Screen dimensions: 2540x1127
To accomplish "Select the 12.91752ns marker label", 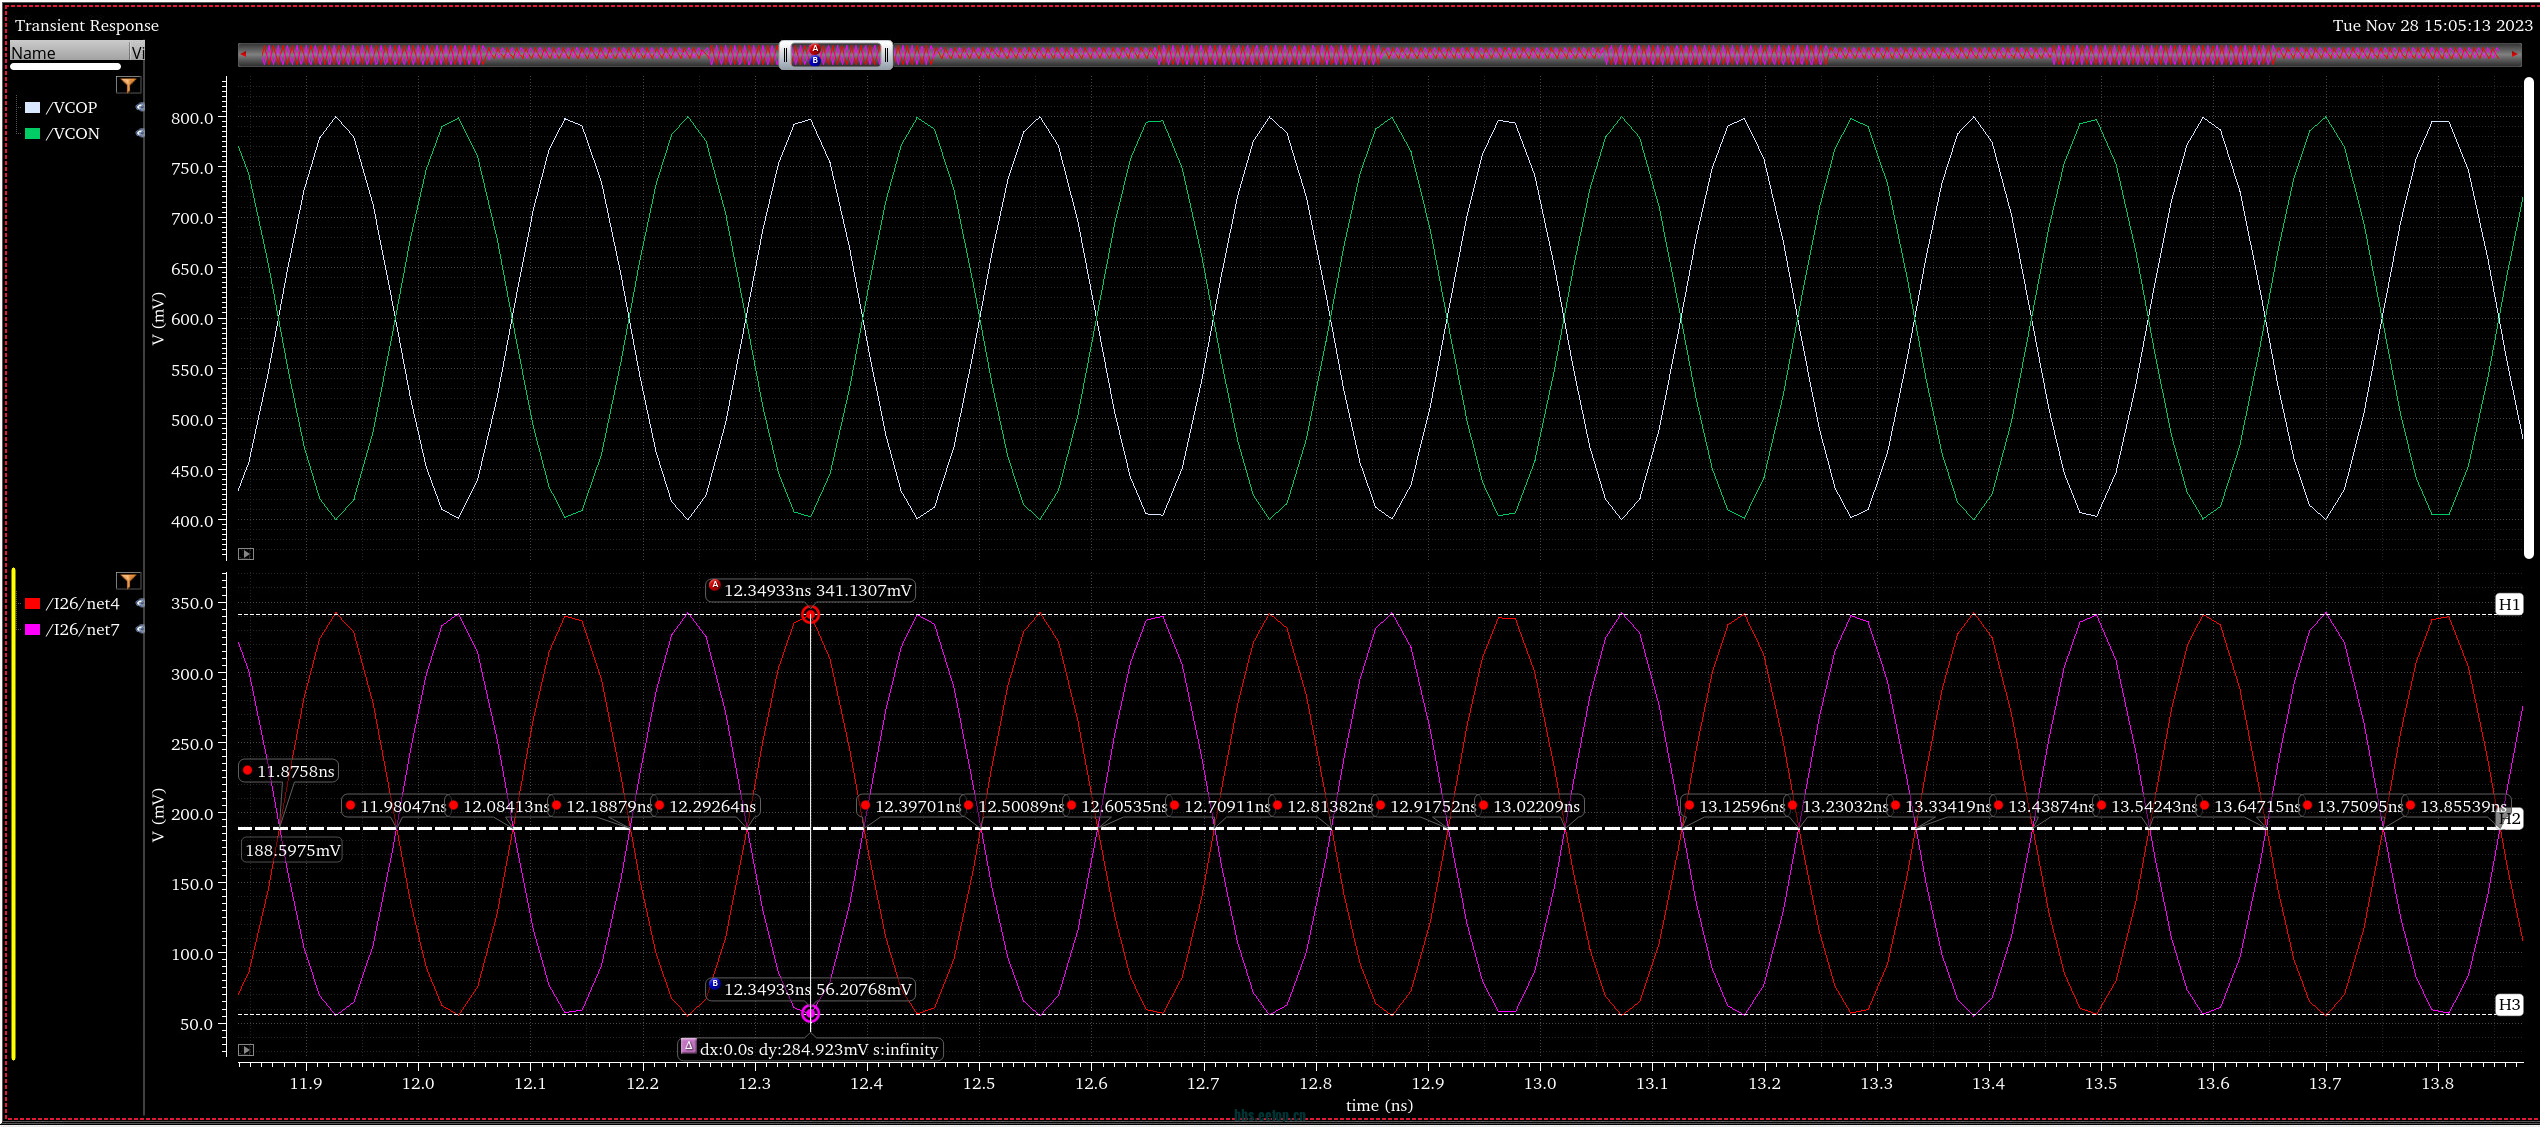I will tap(1424, 806).
